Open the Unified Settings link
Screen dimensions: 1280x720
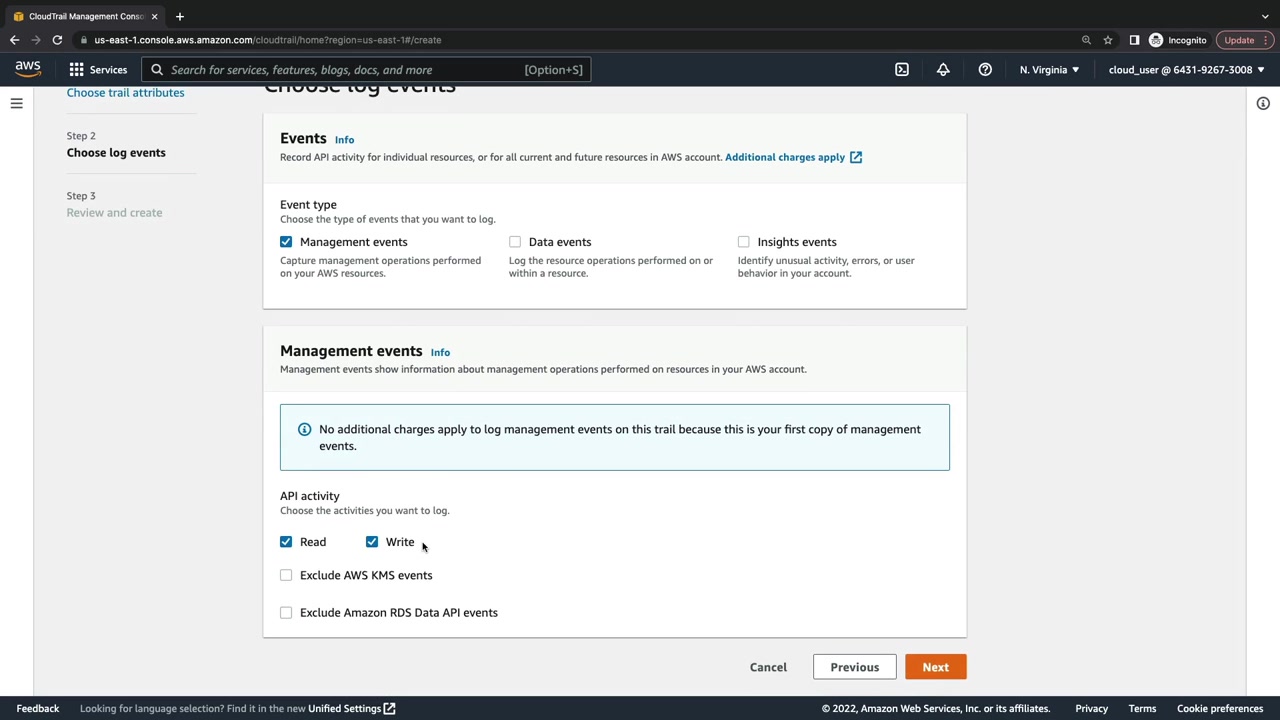click(x=344, y=709)
